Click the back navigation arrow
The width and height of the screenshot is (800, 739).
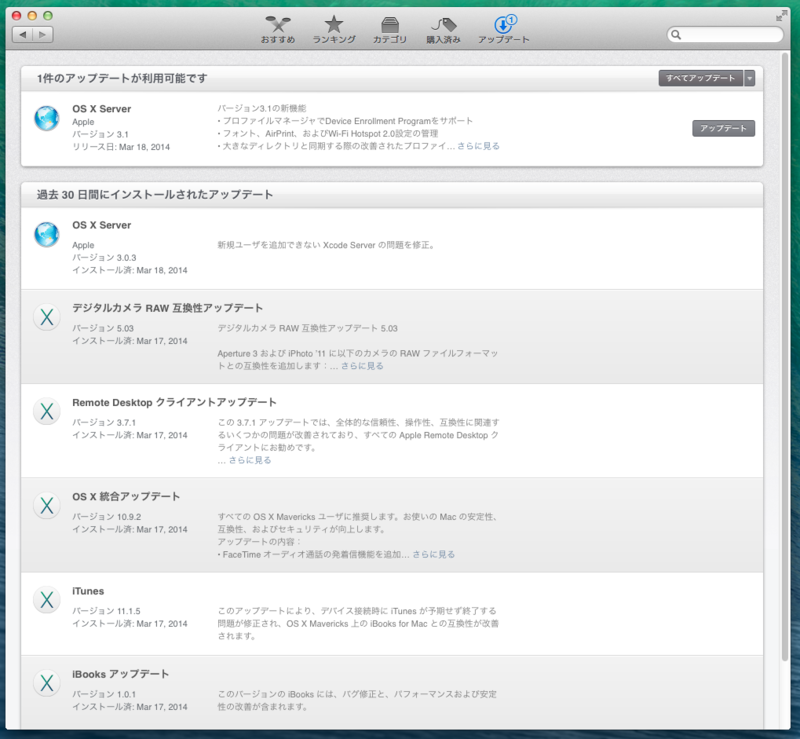pyautogui.click(x=22, y=35)
